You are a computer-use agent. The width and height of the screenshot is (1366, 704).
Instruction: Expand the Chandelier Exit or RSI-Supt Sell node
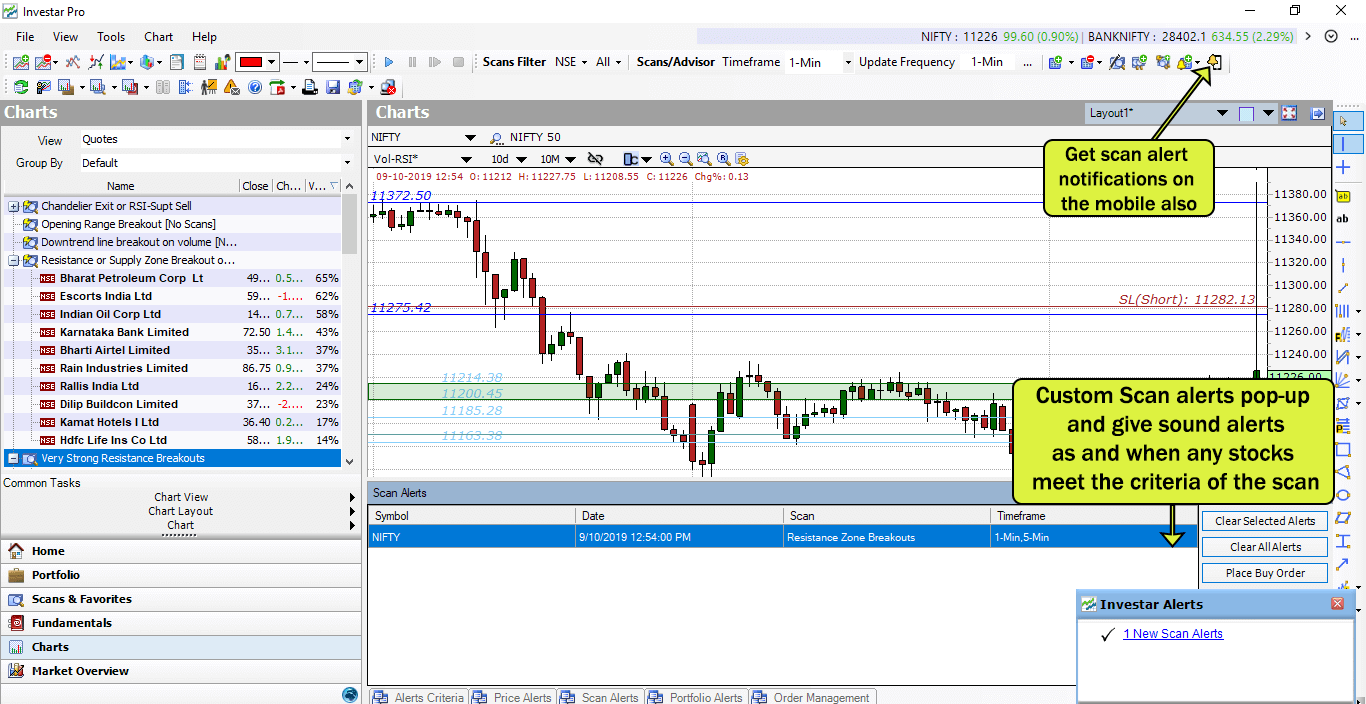coord(14,206)
